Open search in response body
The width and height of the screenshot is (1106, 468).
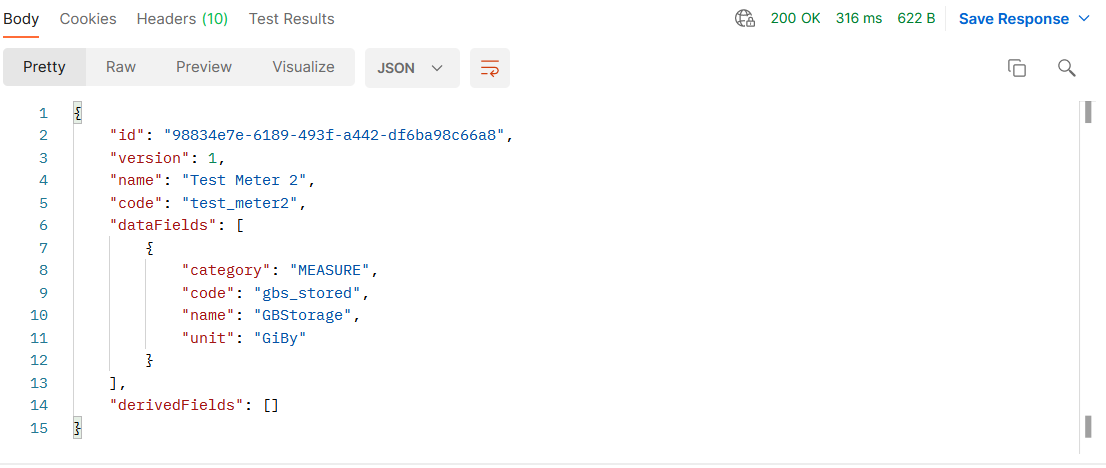pos(1067,68)
